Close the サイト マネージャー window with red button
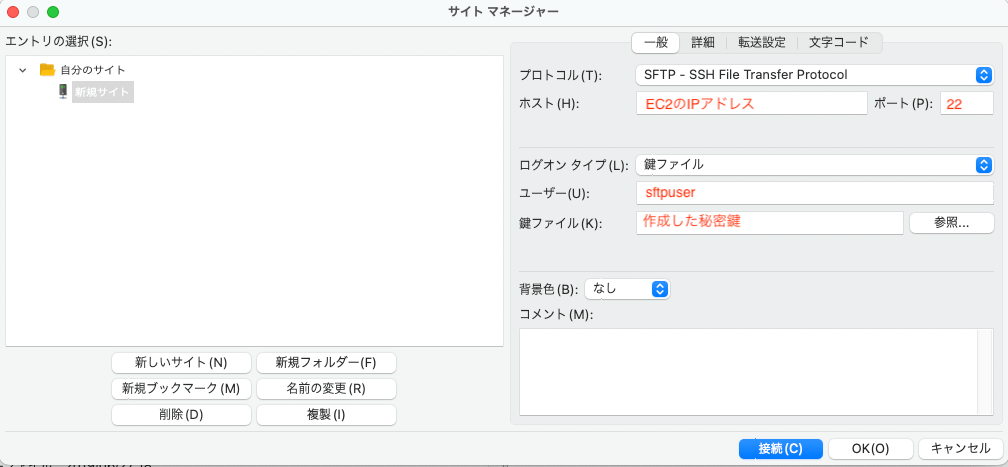Image resolution: width=1008 pixels, height=467 pixels. click(13, 12)
